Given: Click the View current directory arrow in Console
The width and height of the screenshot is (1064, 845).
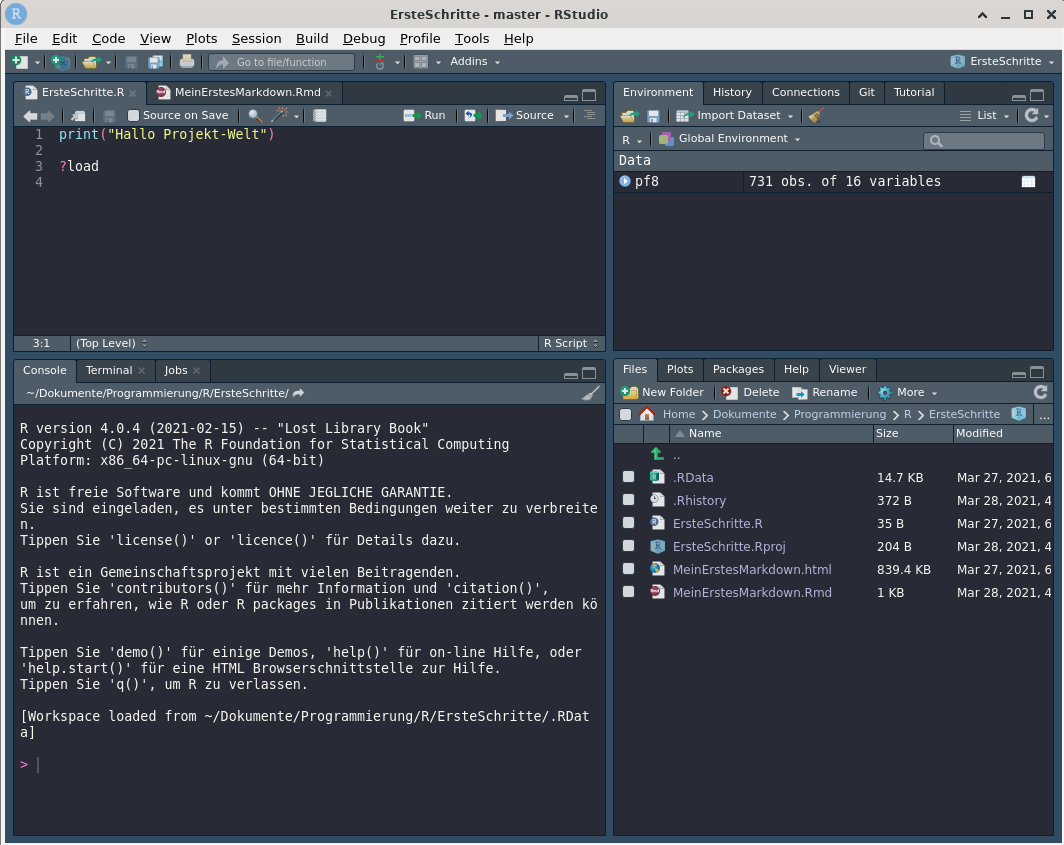Looking at the screenshot, I should pyautogui.click(x=299, y=393).
